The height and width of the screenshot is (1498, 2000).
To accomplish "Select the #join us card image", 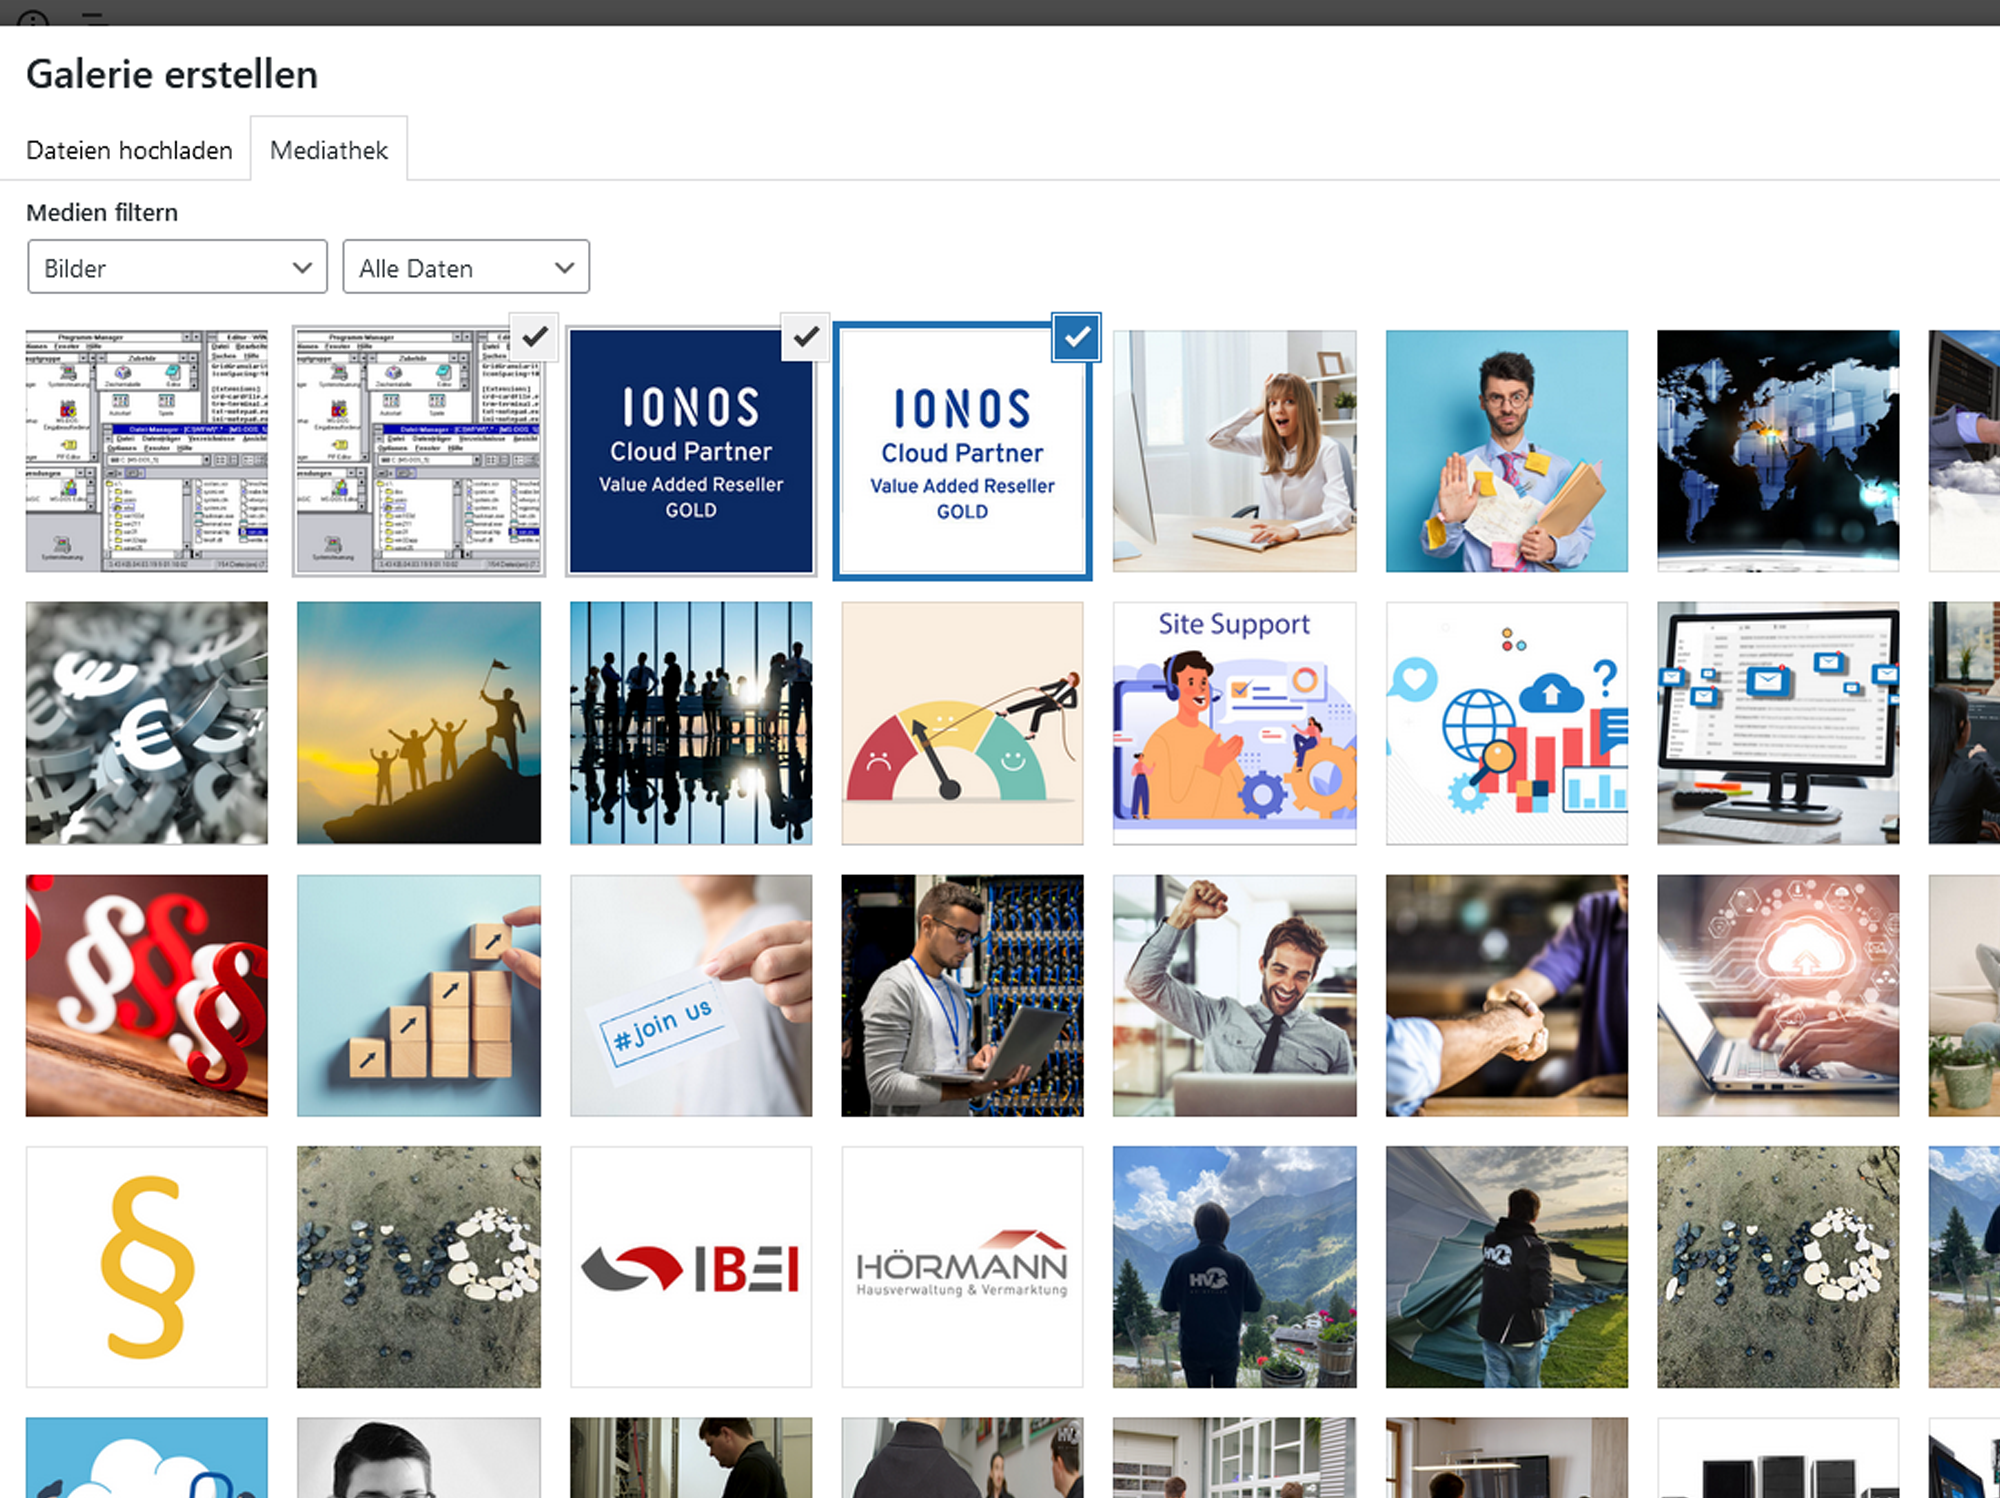I will click(691, 995).
